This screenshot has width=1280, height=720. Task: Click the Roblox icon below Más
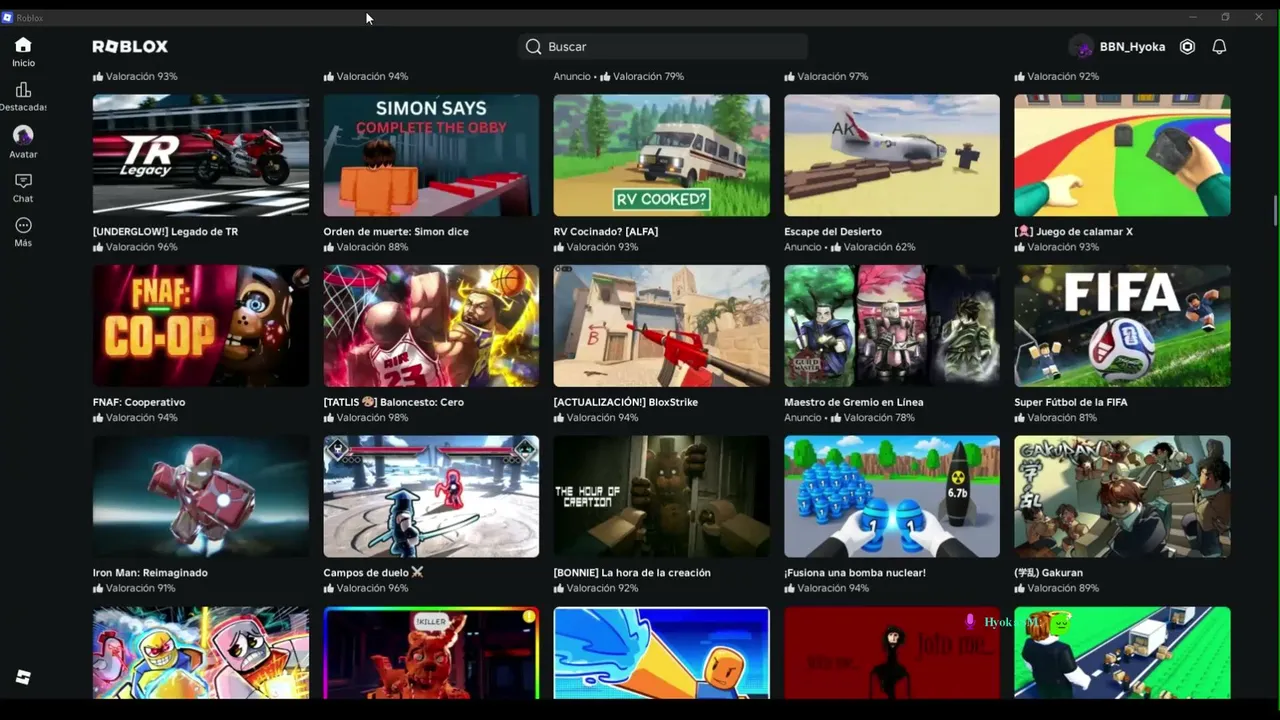point(23,677)
